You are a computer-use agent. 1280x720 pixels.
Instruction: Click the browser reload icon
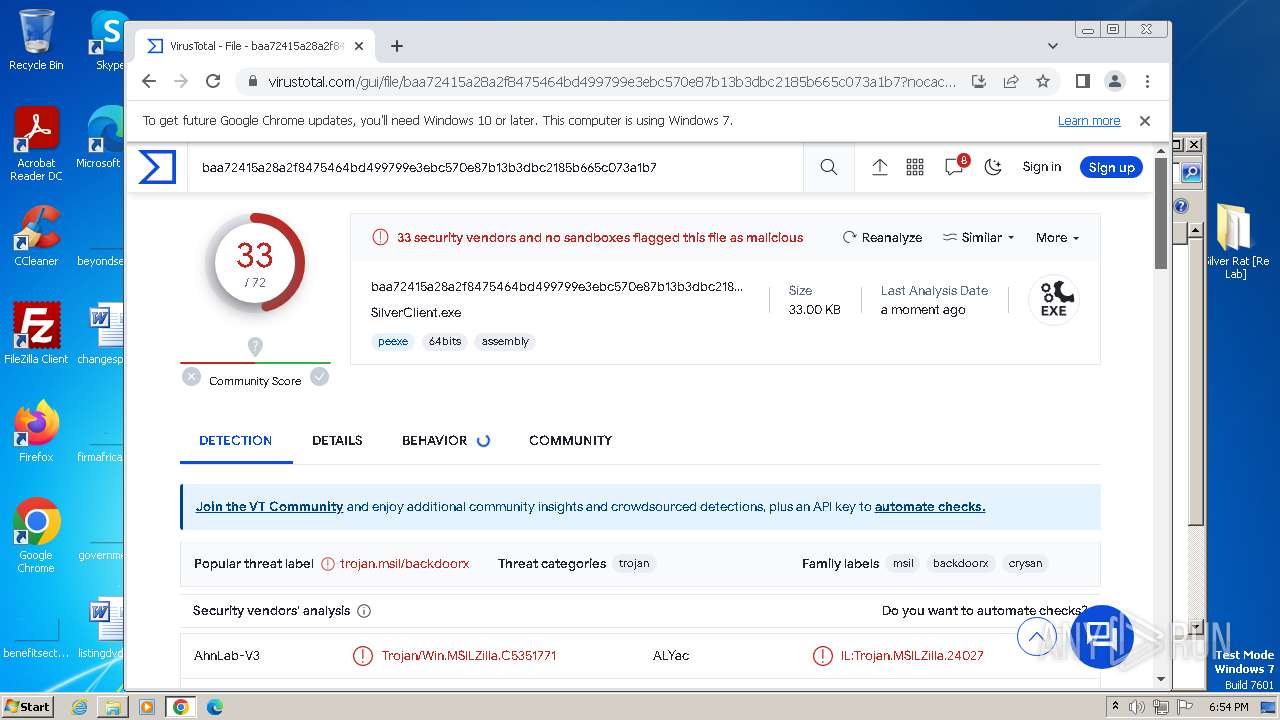click(213, 81)
